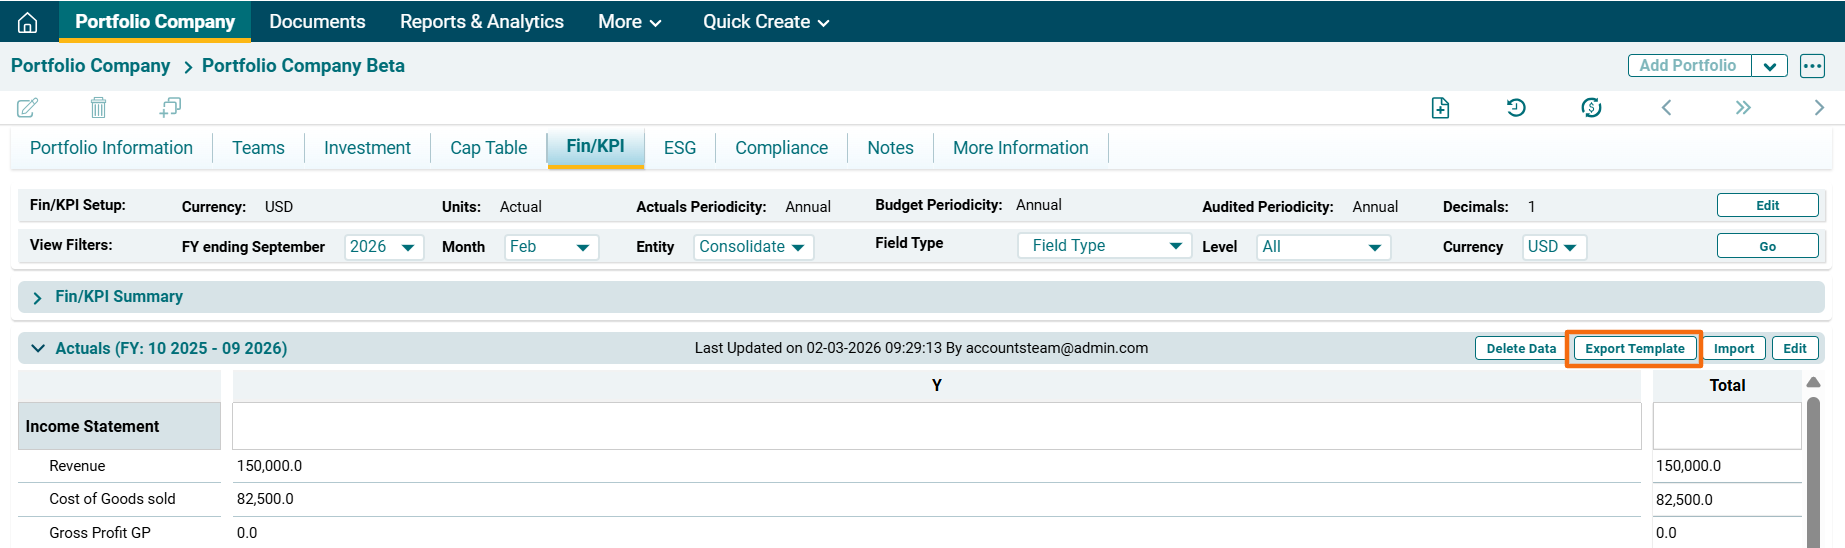1845x548 pixels.
Task: Switch to the Cap Table tab
Action: pos(488,148)
